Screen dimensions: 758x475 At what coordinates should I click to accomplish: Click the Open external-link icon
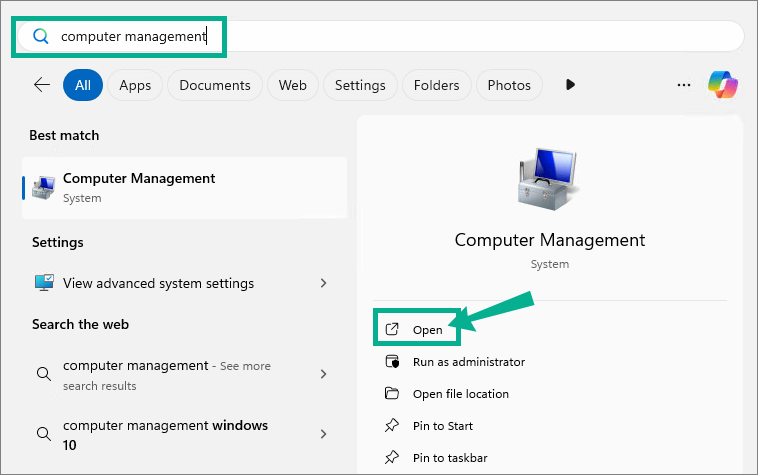click(392, 330)
